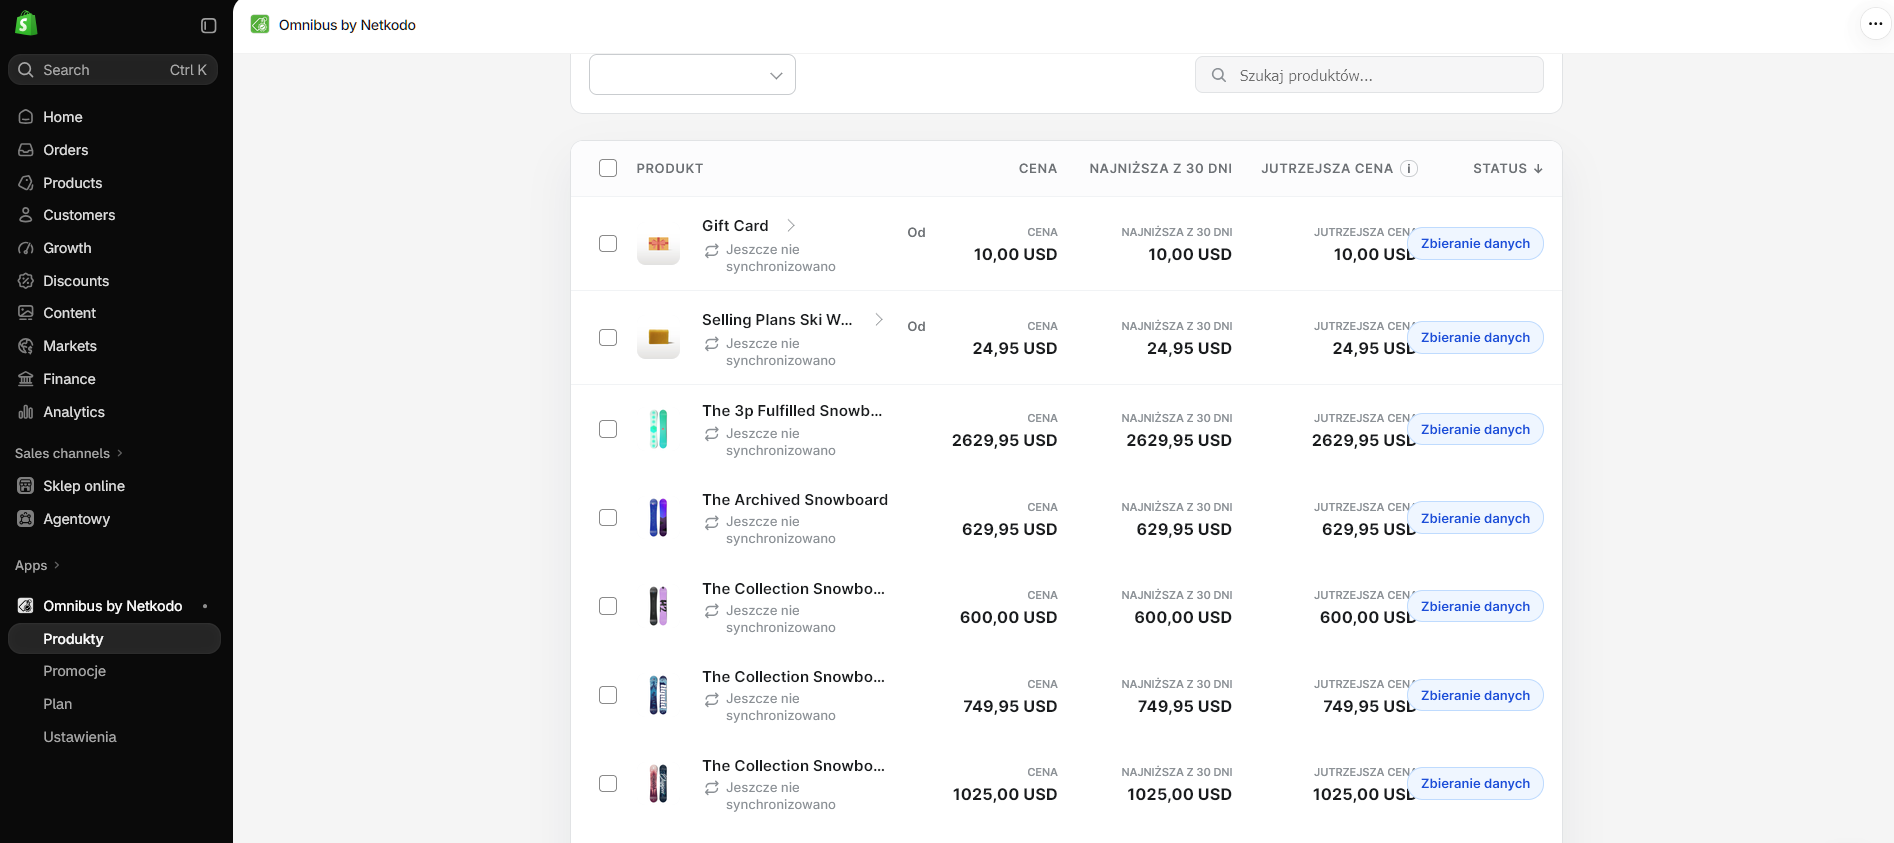Expand the Sales channels section
This screenshot has height=843, width=1894.
[69, 453]
